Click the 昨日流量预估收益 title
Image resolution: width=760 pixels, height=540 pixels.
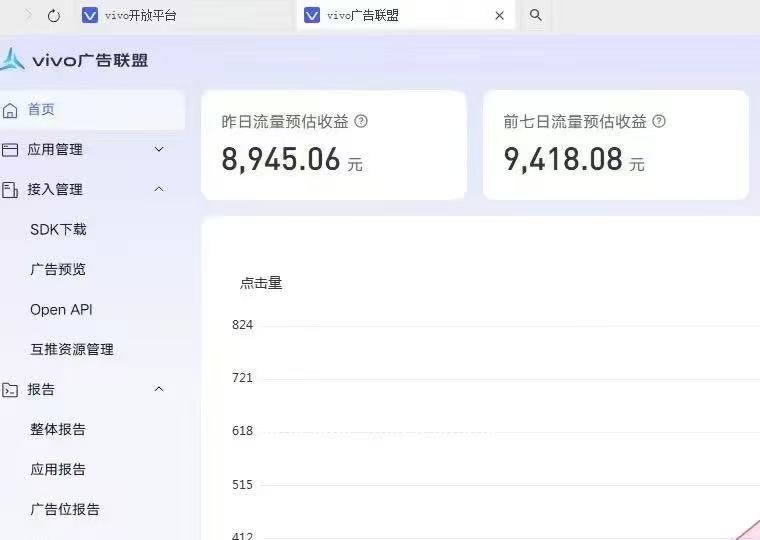285,121
